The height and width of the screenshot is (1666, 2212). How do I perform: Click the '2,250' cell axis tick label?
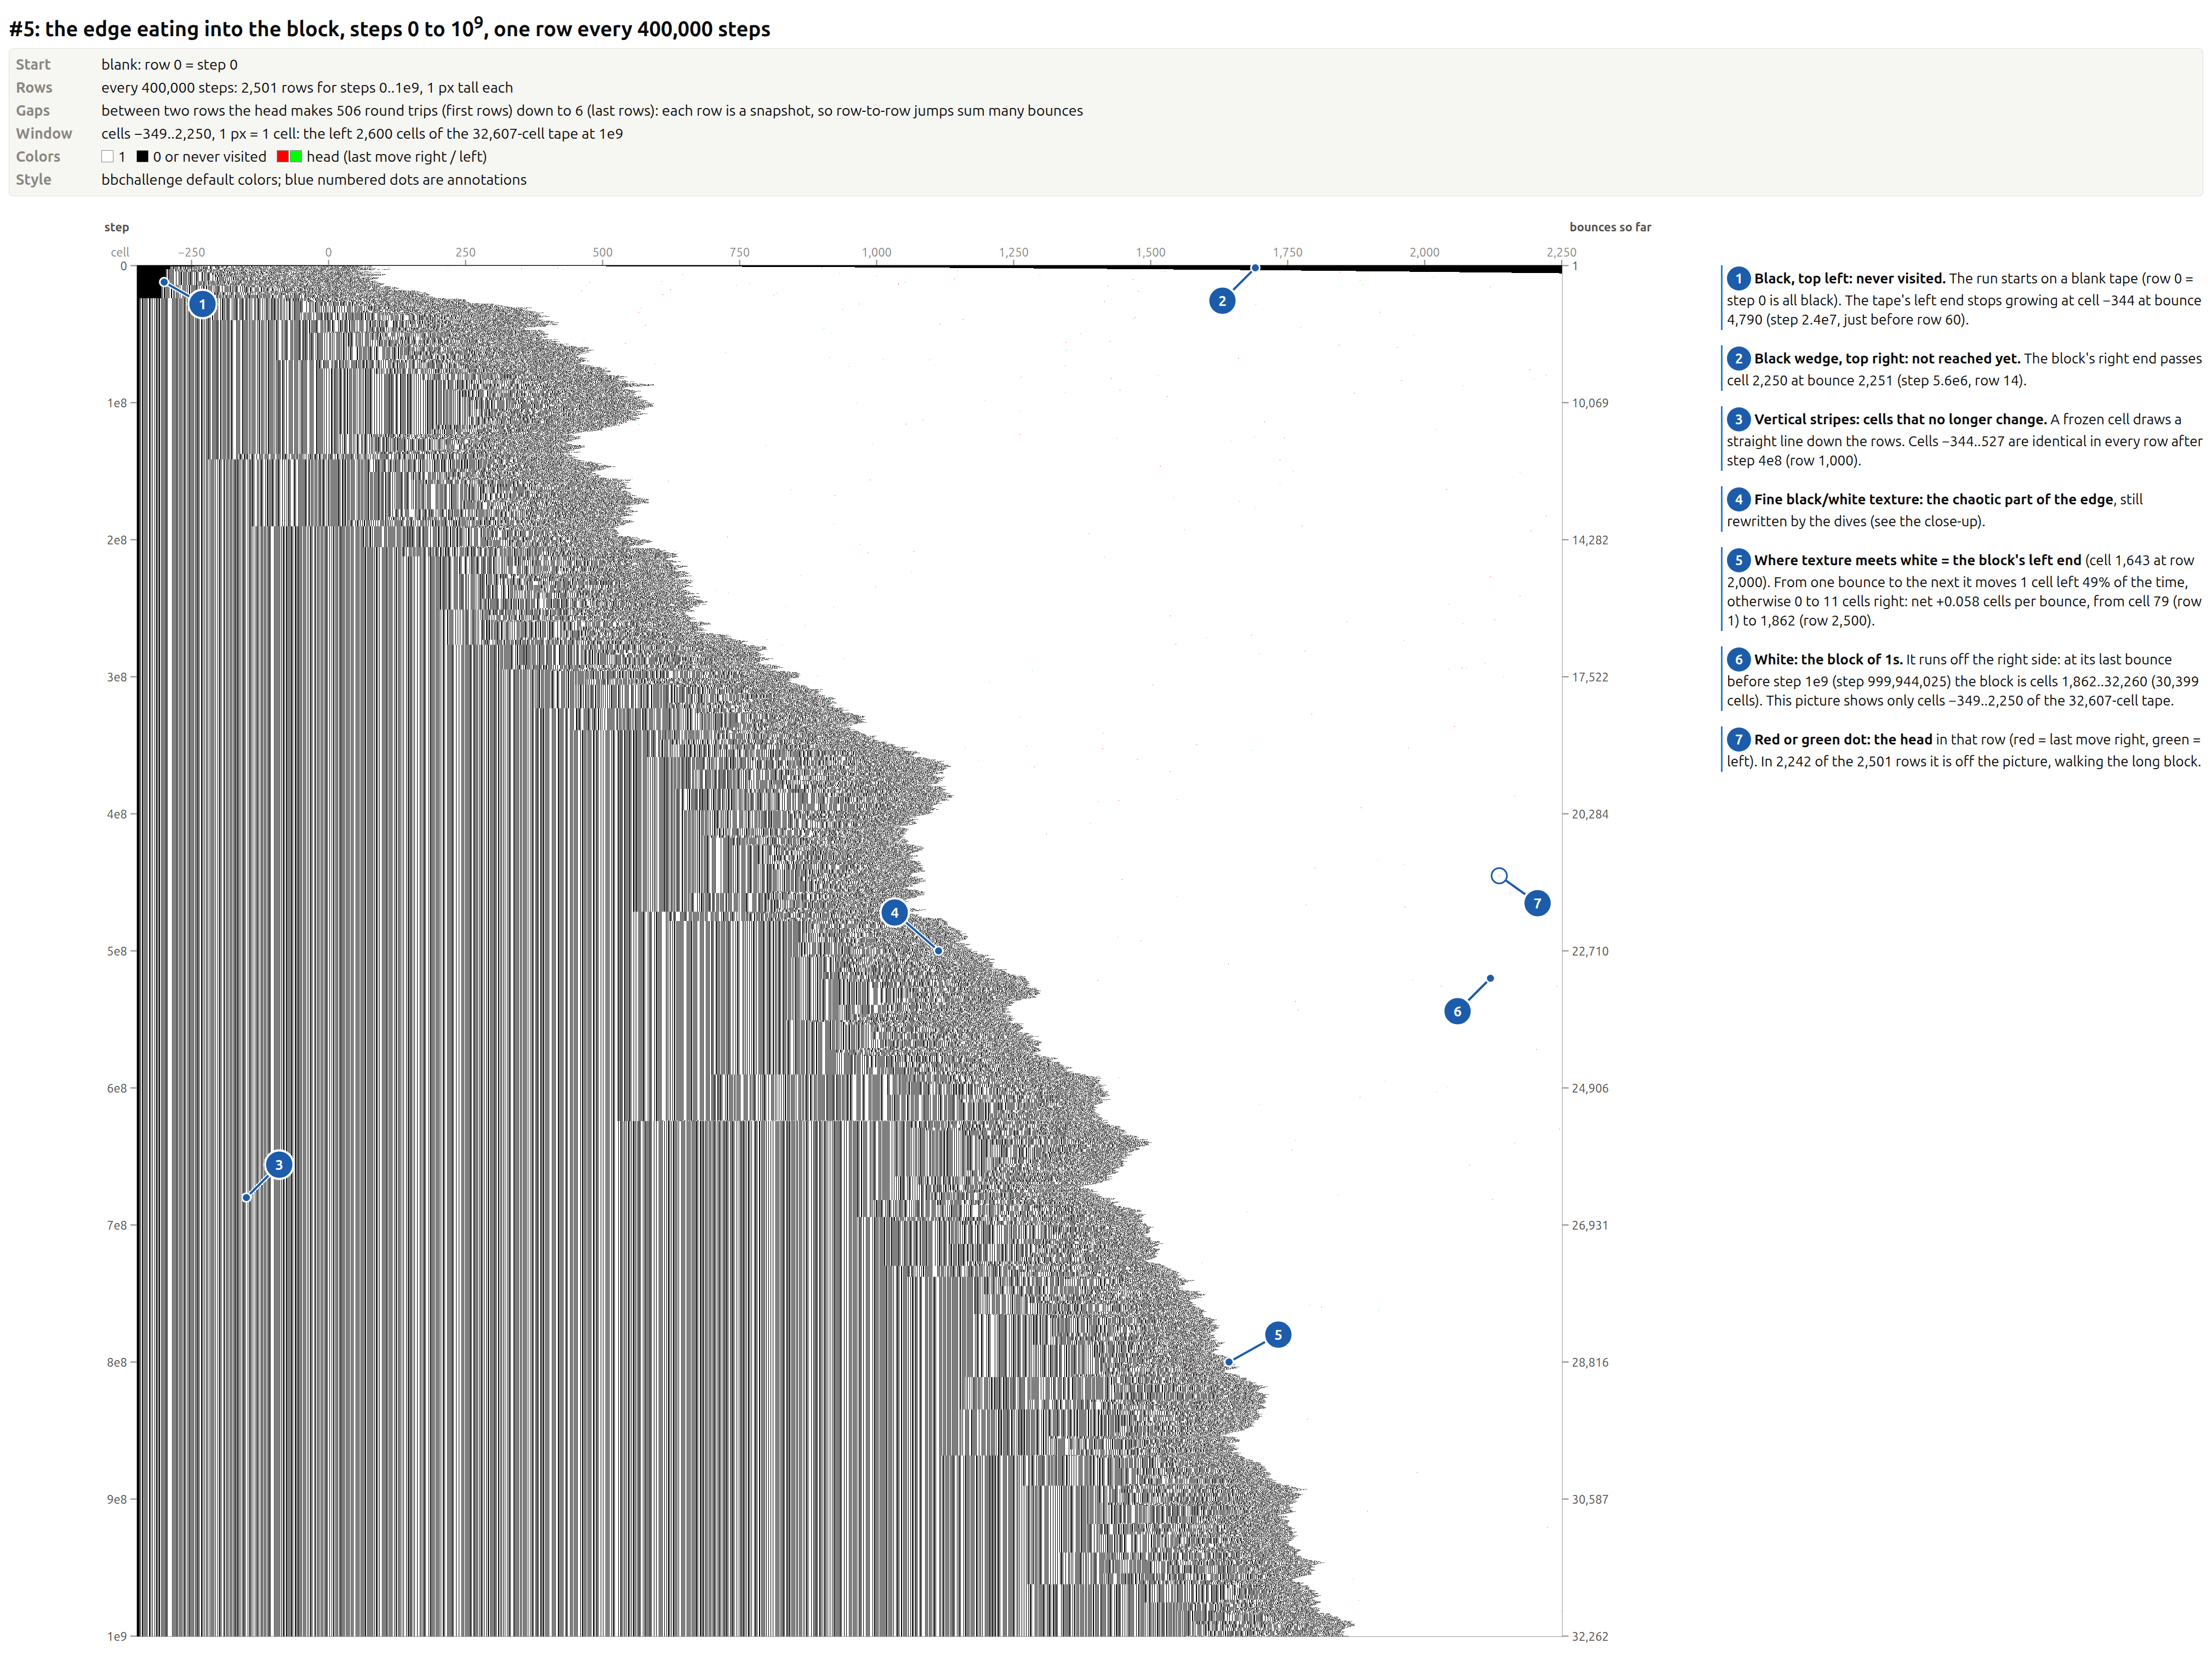[1561, 253]
